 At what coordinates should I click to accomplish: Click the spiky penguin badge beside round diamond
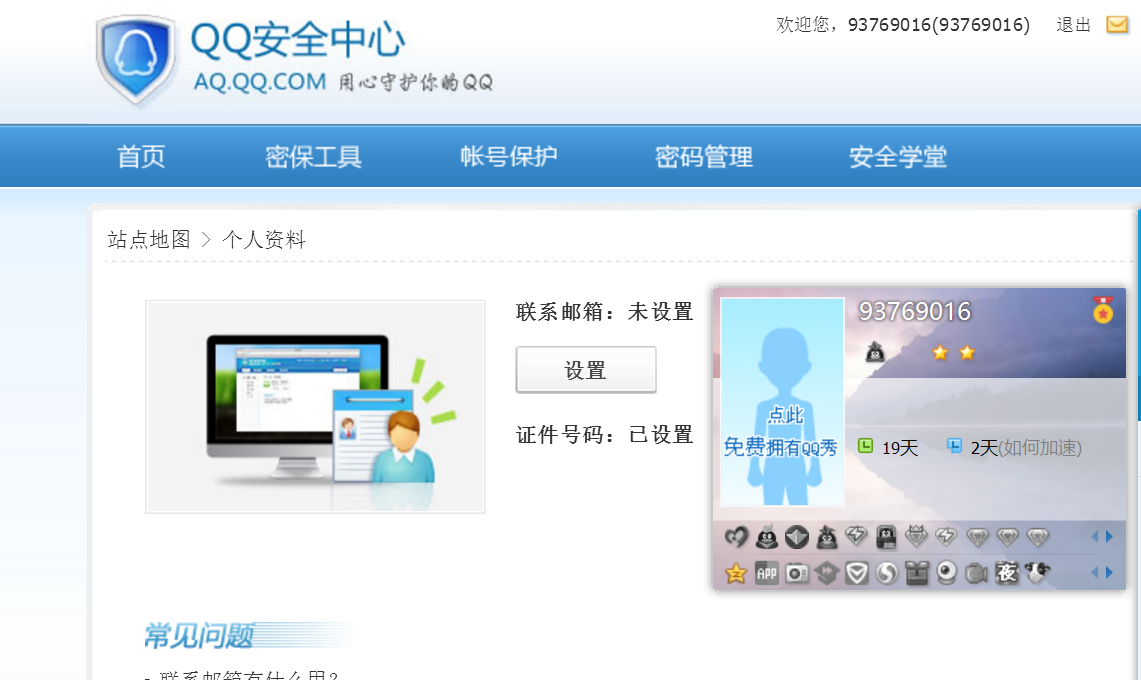click(x=827, y=537)
